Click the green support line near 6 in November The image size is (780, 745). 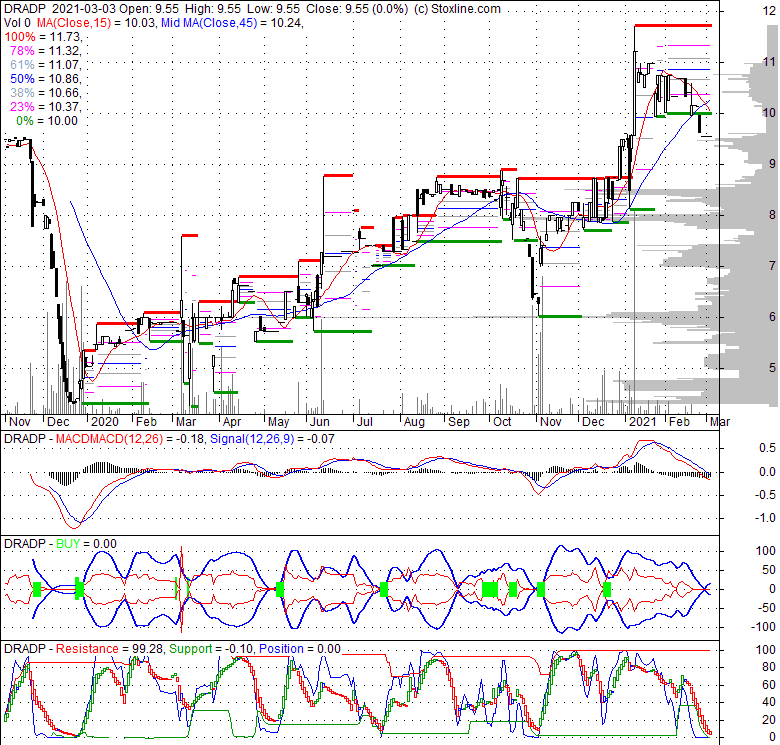560,316
